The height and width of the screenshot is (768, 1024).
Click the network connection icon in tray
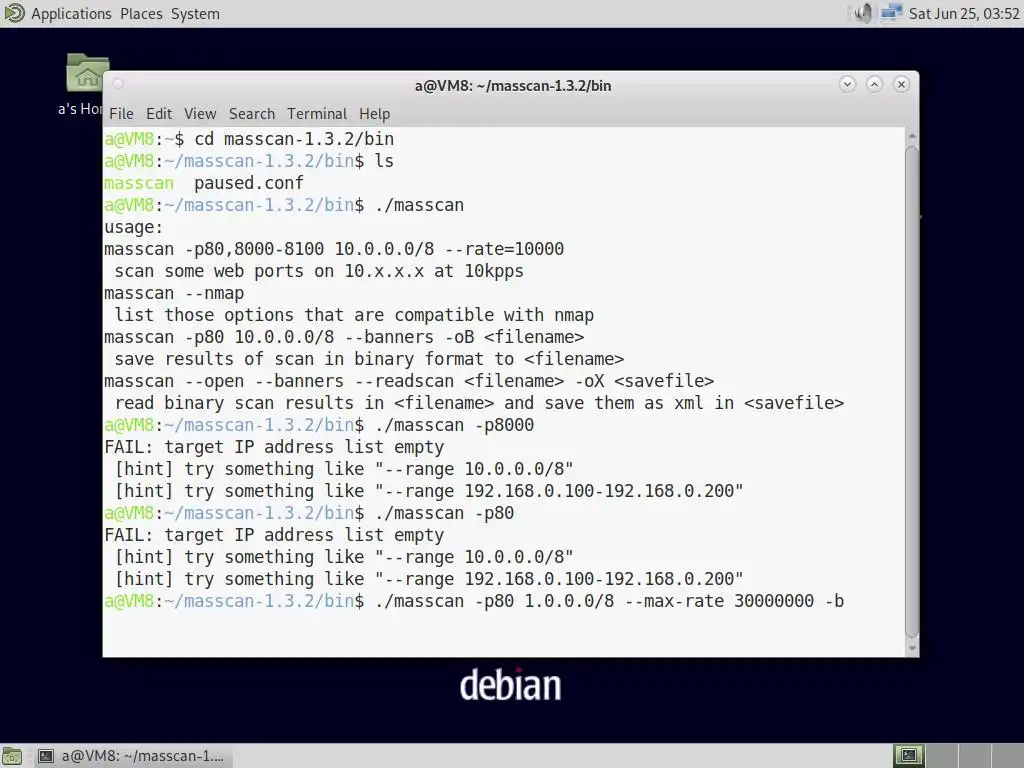891,13
